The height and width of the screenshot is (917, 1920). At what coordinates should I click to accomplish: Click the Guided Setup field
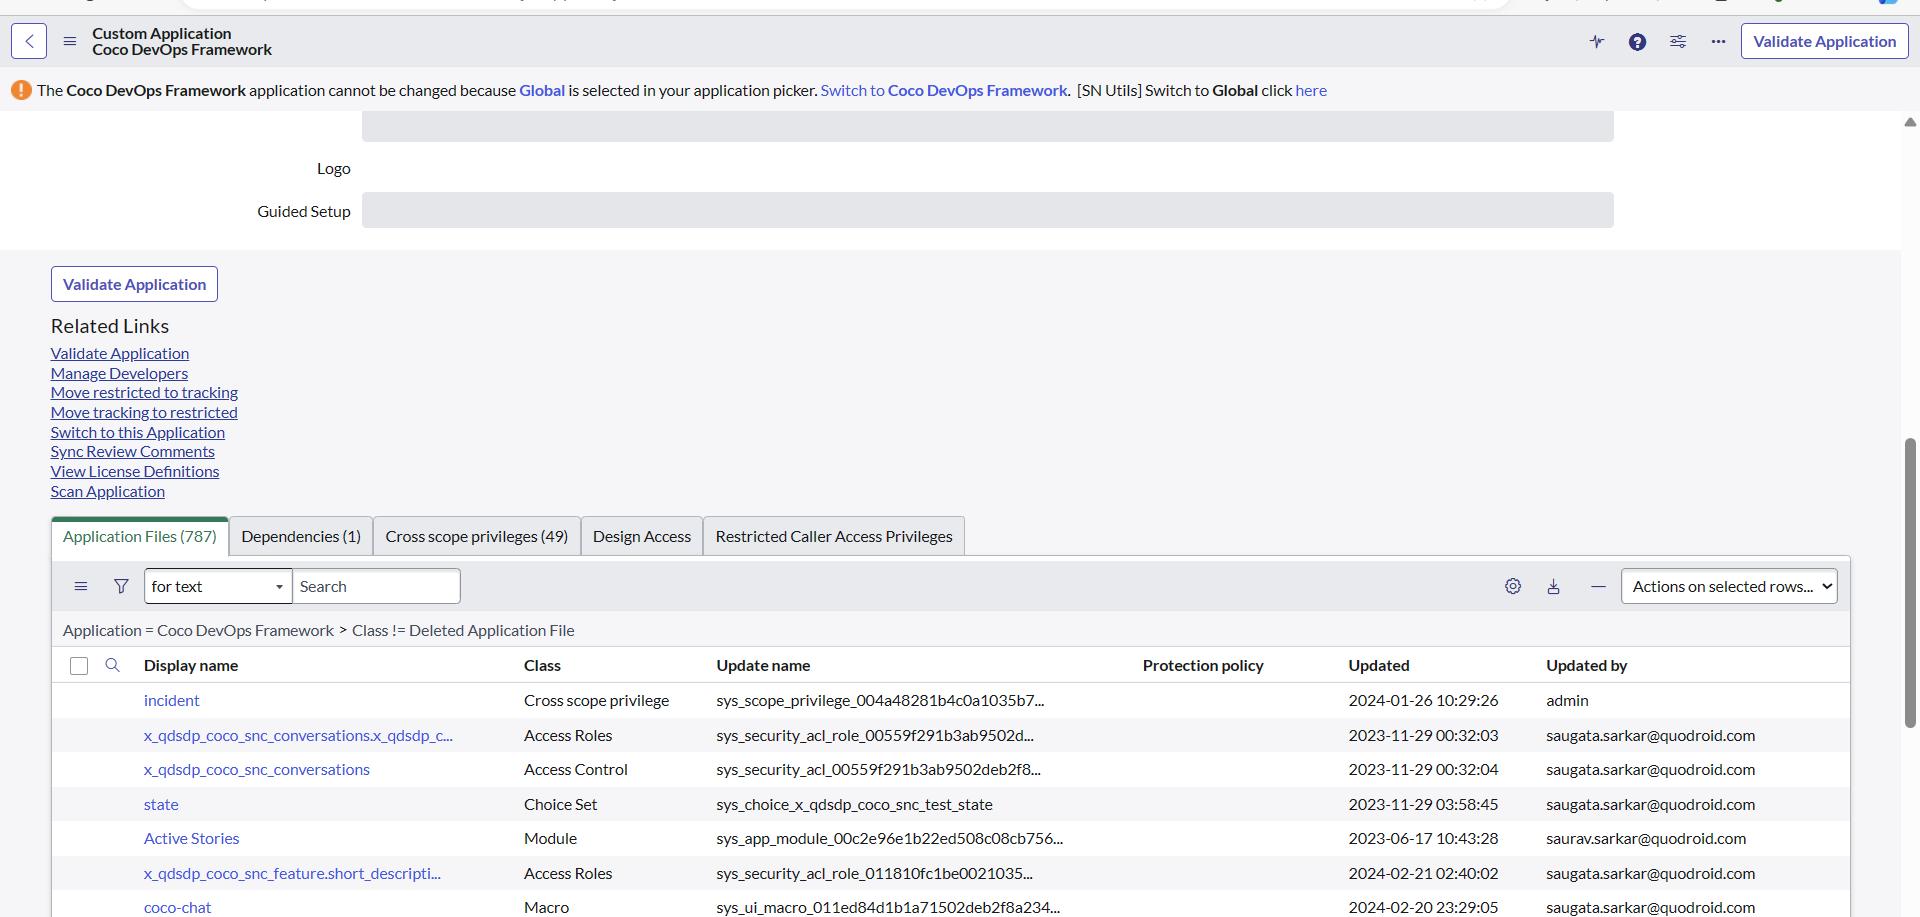tap(987, 210)
